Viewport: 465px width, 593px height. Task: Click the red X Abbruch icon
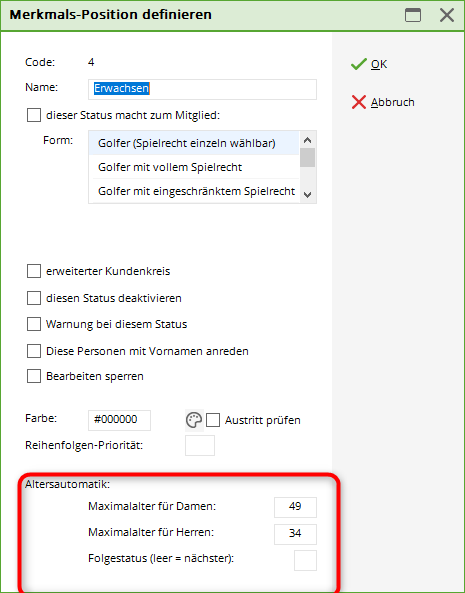359,102
